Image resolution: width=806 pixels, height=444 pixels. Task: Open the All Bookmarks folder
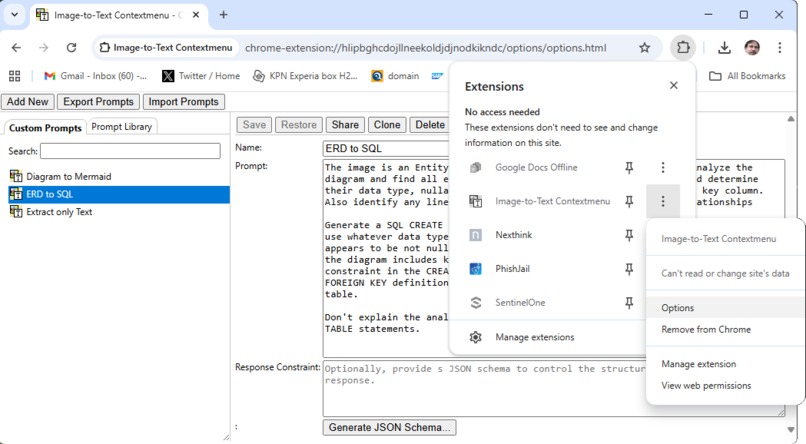[747, 76]
